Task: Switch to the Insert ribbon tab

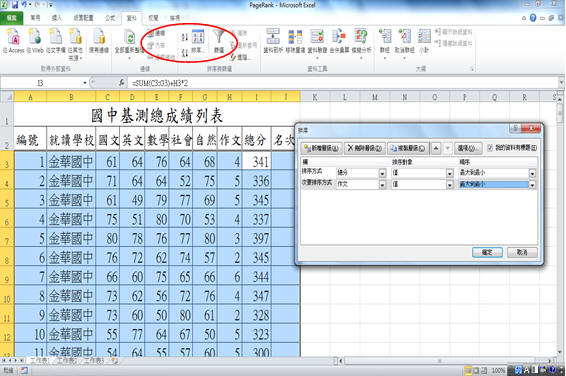Action: pyautogui.click(x=57, y=18)
